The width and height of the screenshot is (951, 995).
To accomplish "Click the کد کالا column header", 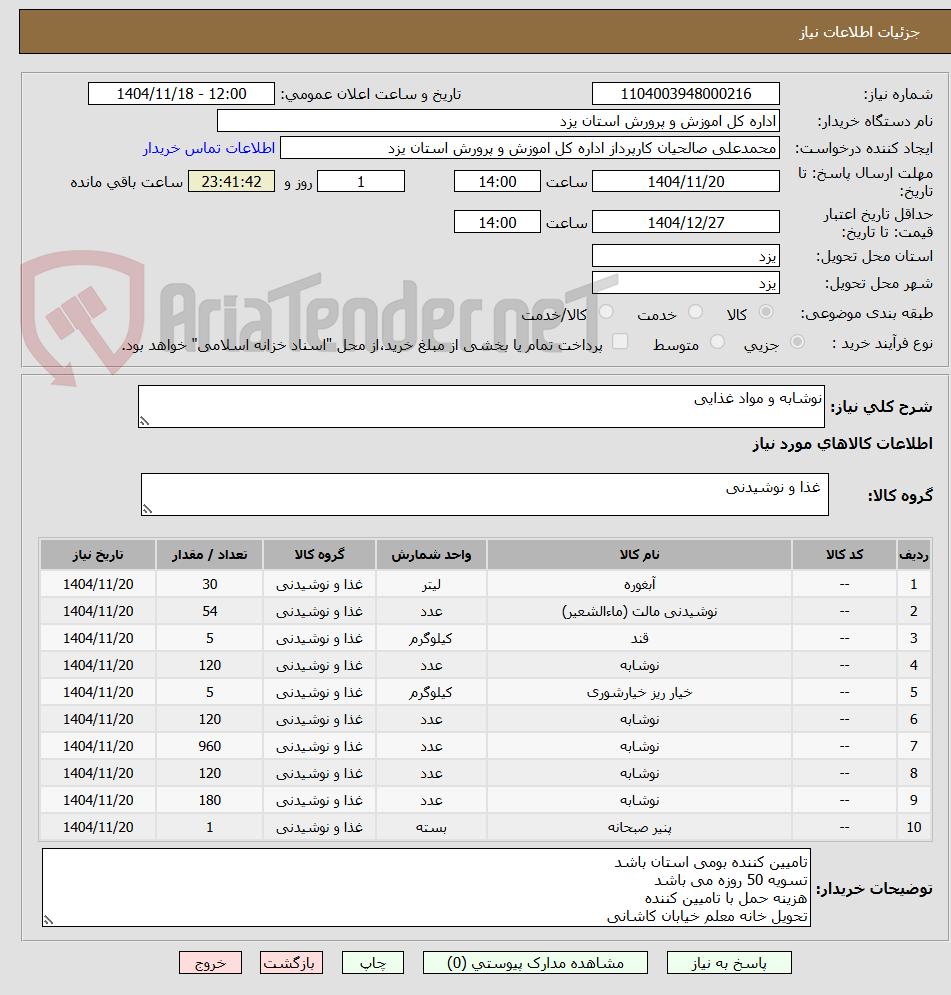I will point(844,555).
